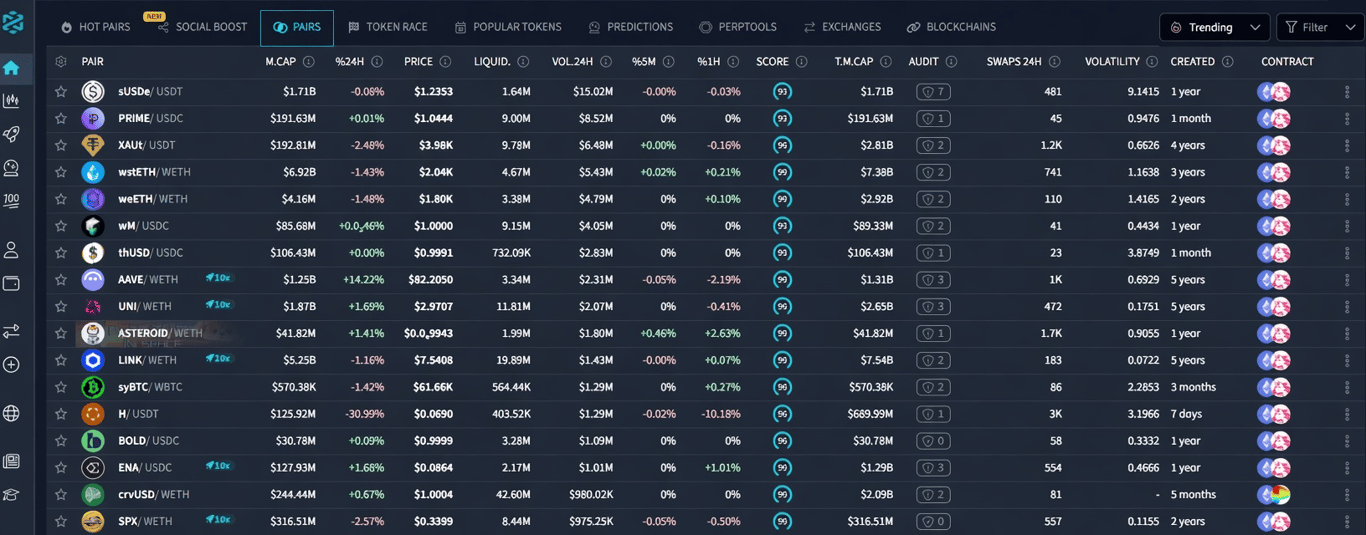Click the app logo at top left
The image size is (1366, 535).
click(x=12, y=24)
